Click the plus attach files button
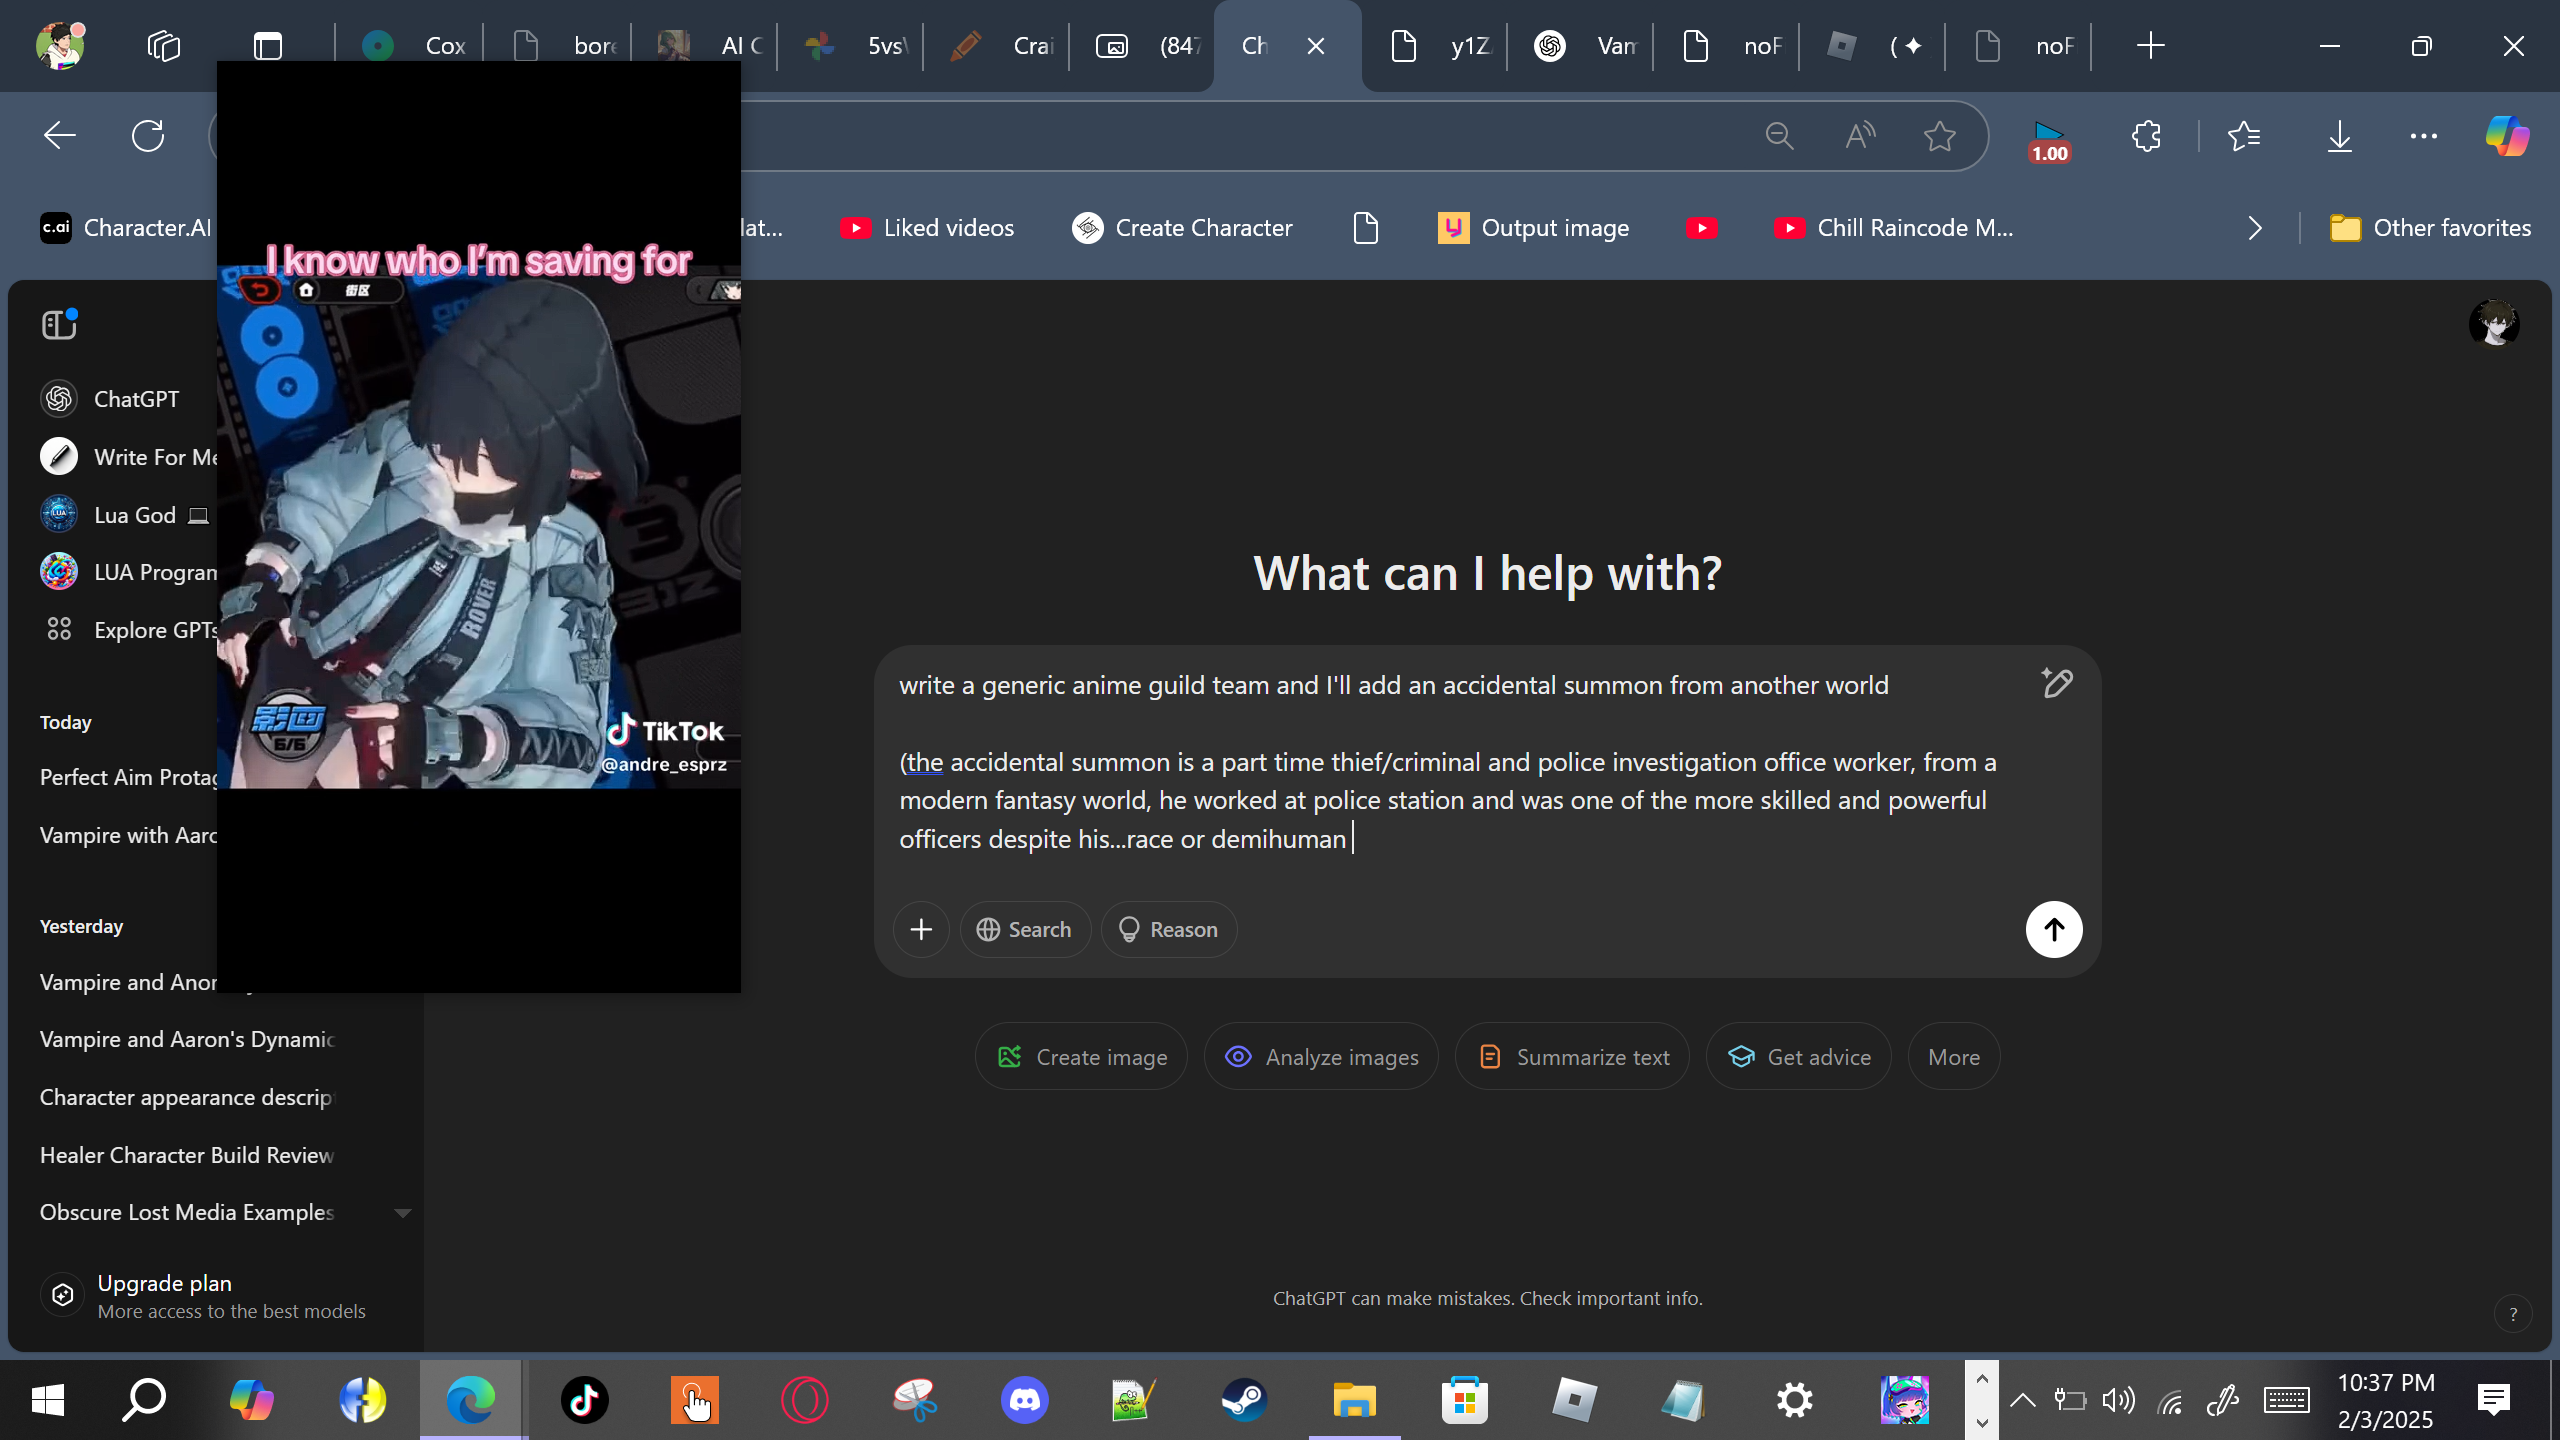2560x1440 pixels. (x=921, y=930)
